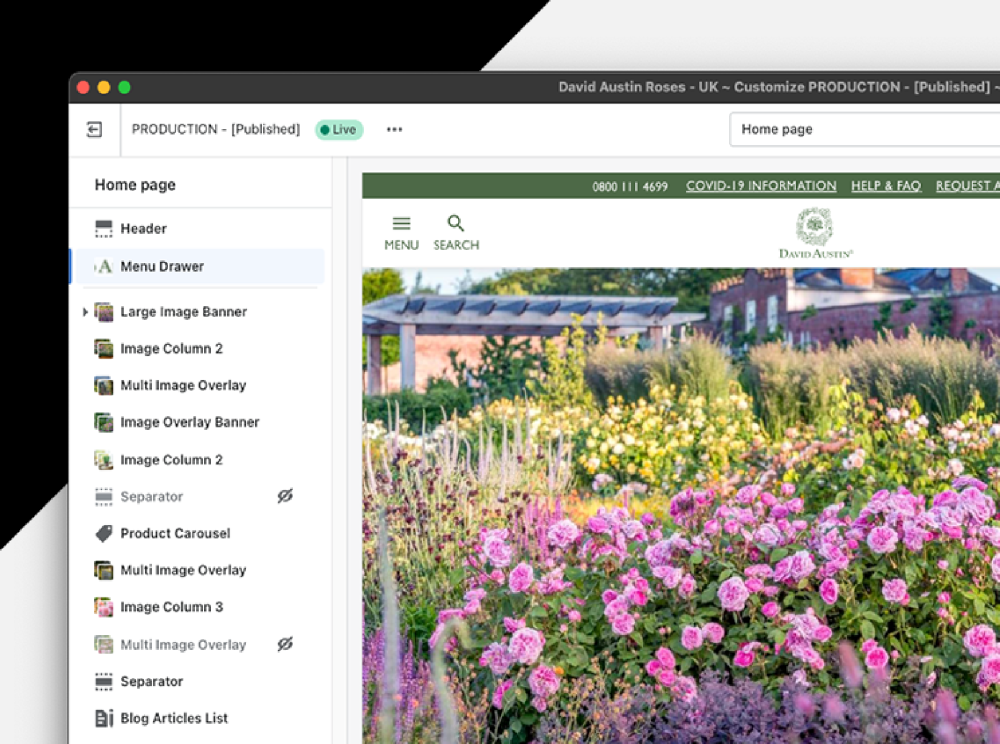Click the Multi Image Overlay section icon
The height and width of the screenshot is (744, 1000).
coord(104,385)
